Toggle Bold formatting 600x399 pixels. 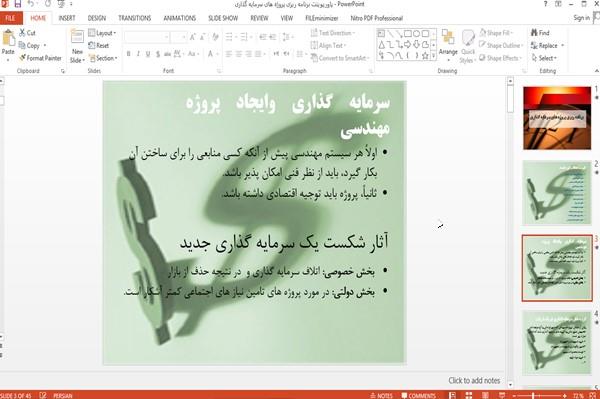tap(129, 54)
